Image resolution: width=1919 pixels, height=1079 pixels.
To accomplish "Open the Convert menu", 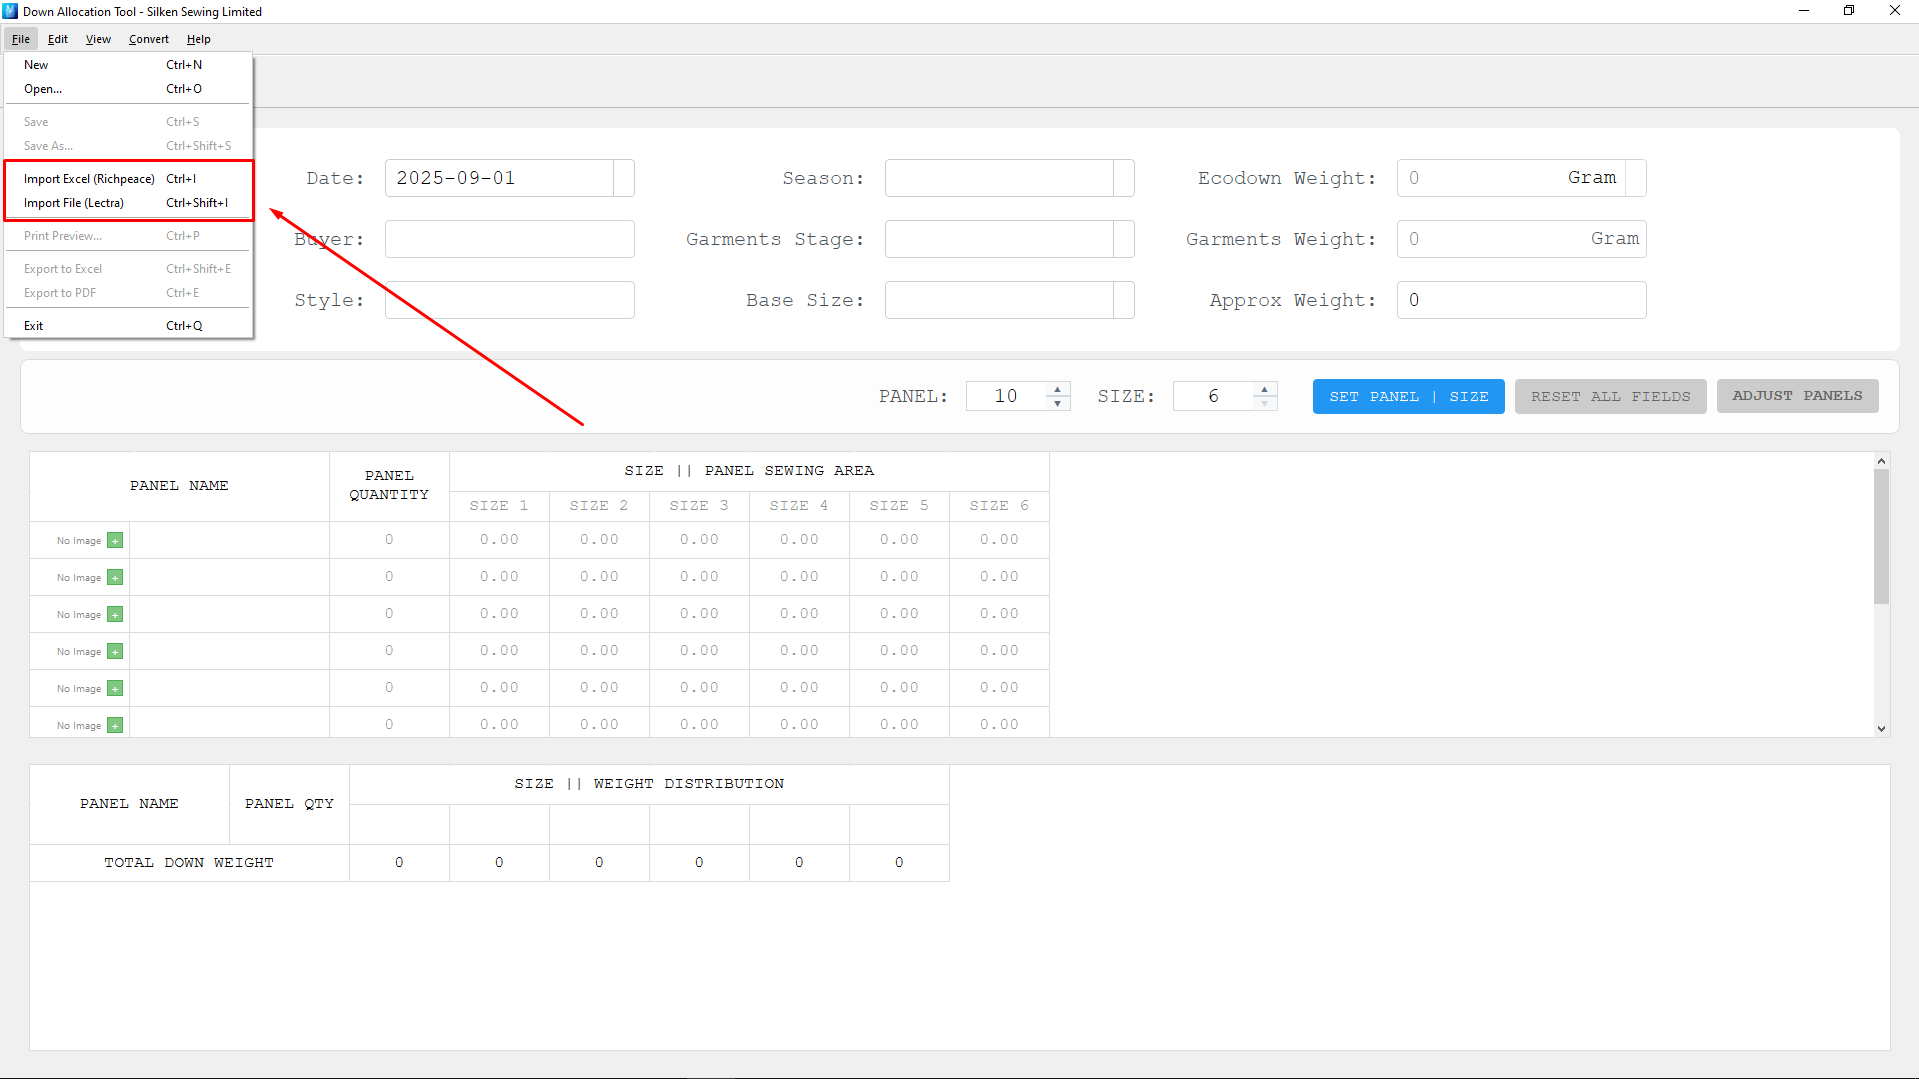I will click(x=148, y=39).
